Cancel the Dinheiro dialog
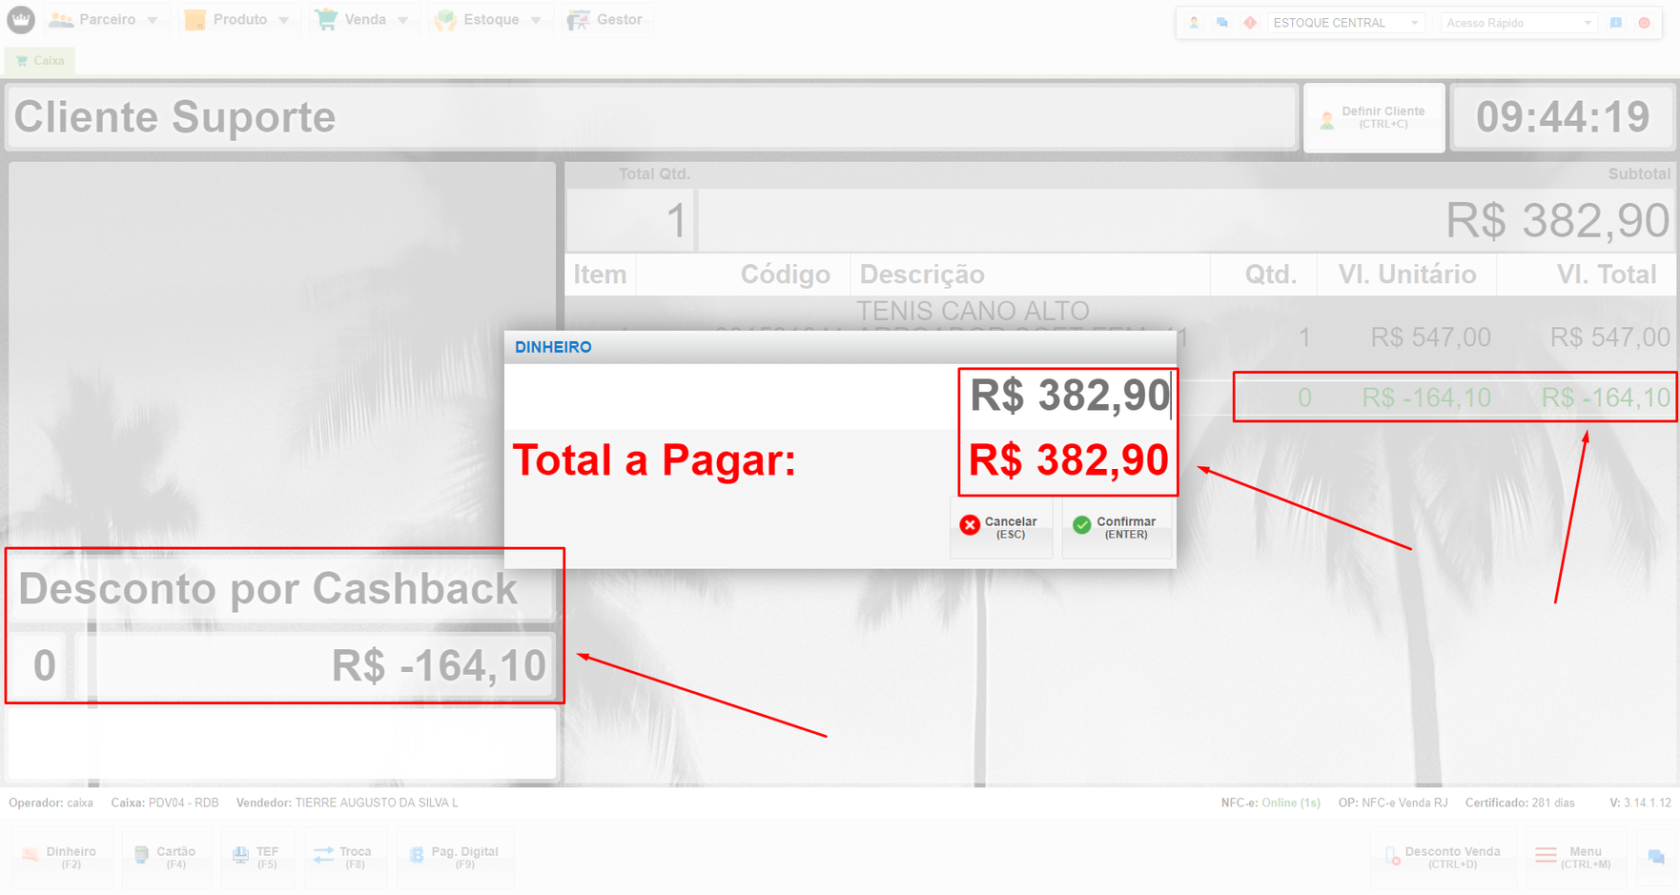Viewport: 1680px width, 895px height. [1000, 527]
